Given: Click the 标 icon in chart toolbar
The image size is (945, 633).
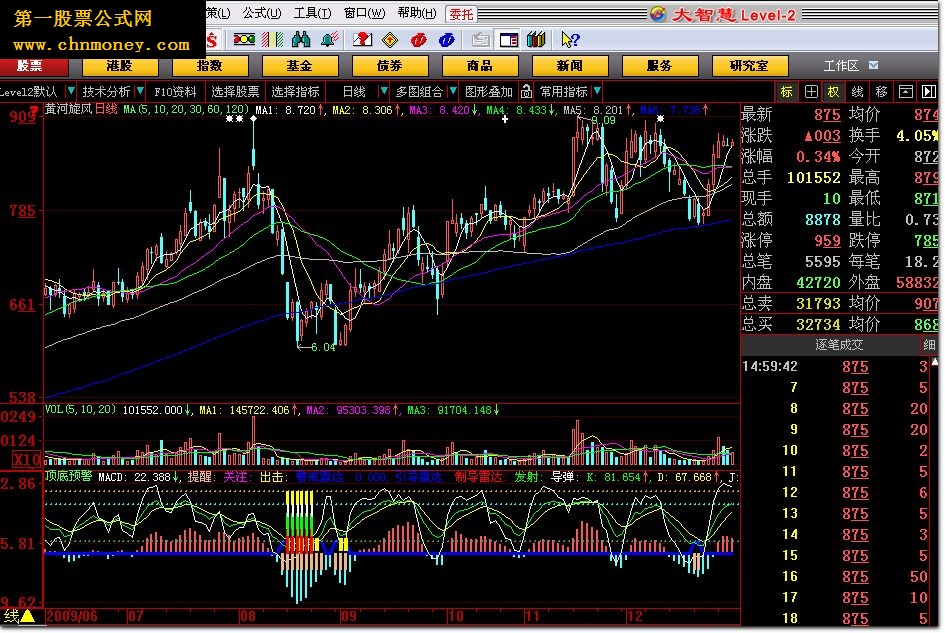Looking at the screenshot, I should (x=786, y=92).
